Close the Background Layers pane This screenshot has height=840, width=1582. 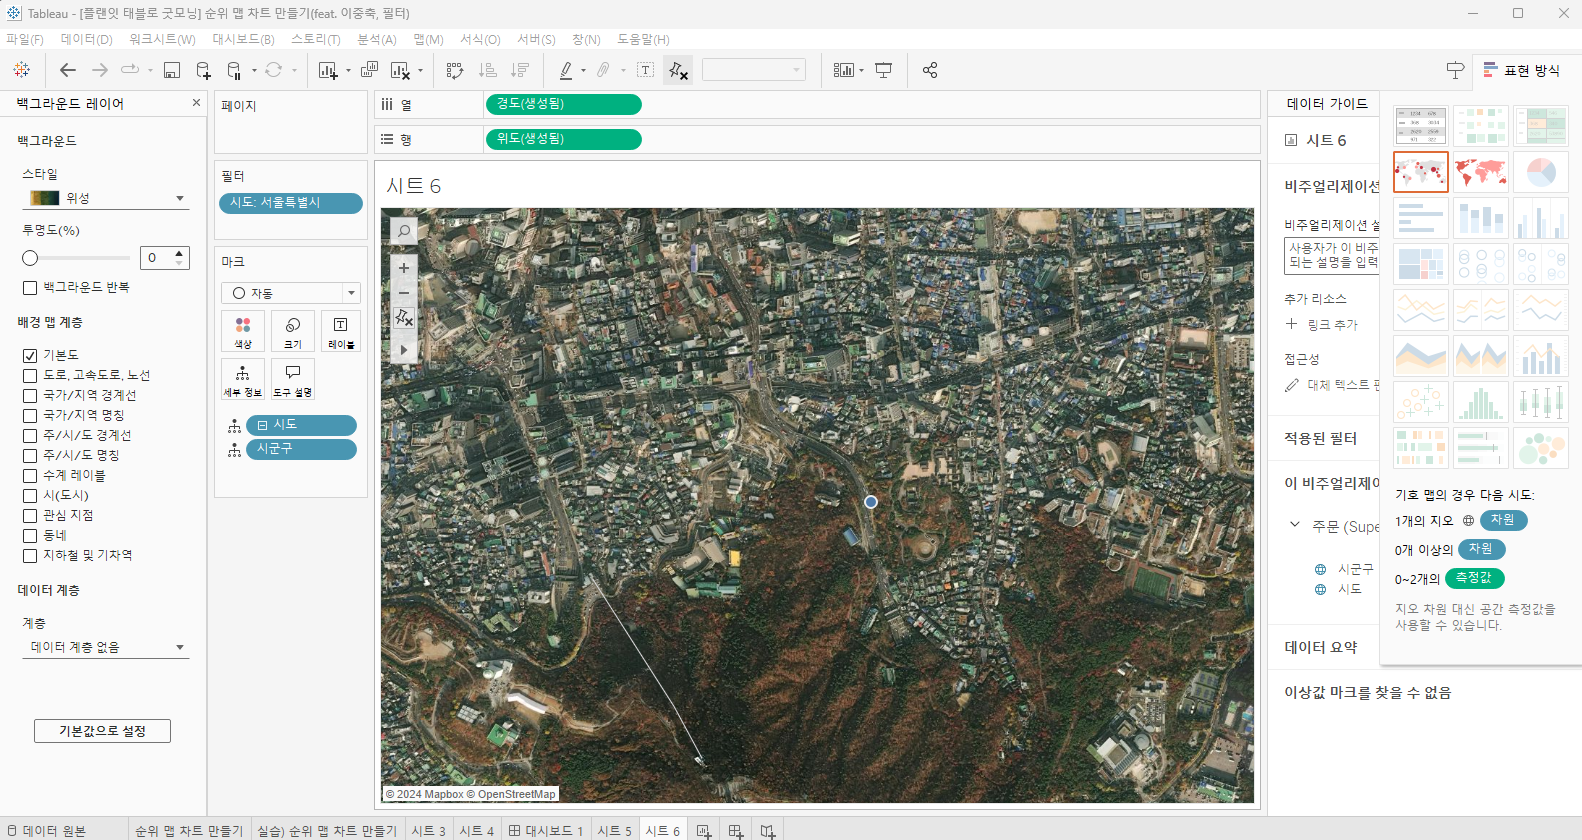[196, 102]
